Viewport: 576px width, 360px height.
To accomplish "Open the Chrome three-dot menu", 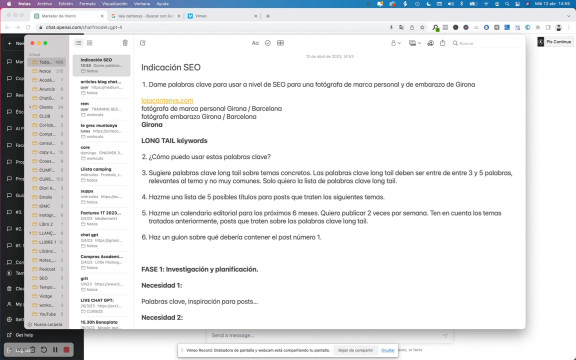I will 569,27.
